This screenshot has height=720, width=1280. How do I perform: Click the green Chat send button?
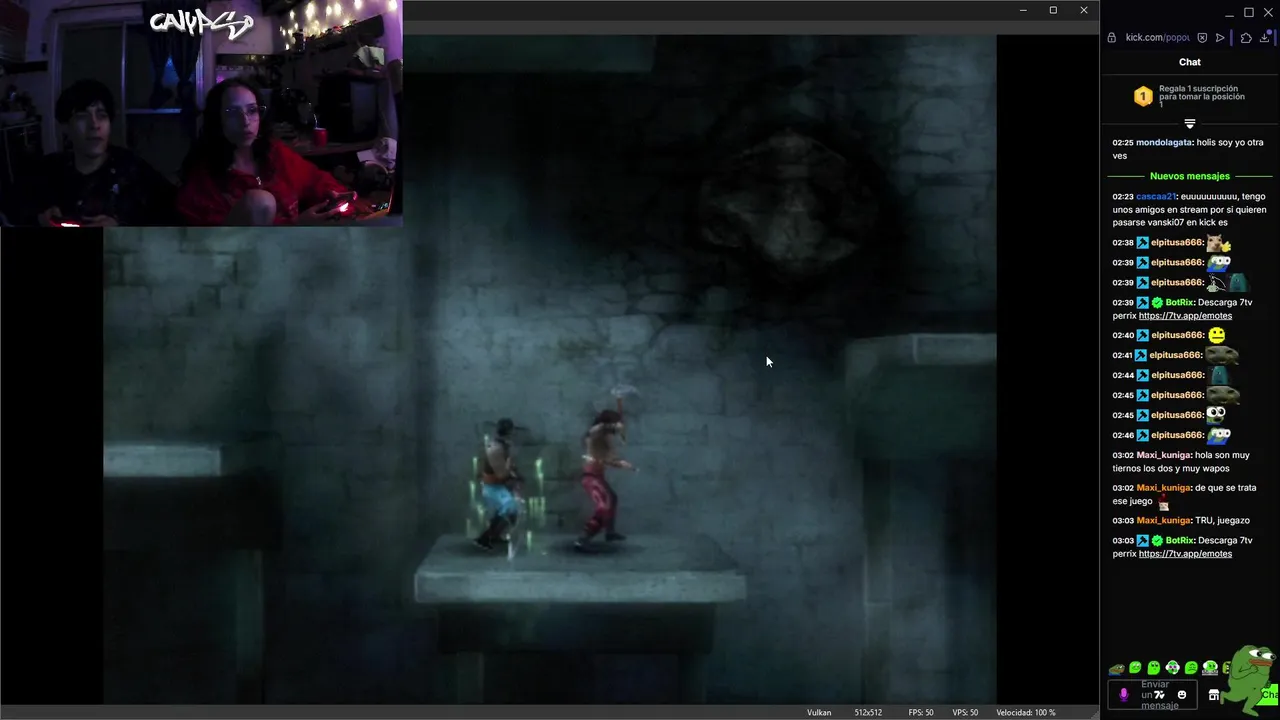coord(1270,695)
